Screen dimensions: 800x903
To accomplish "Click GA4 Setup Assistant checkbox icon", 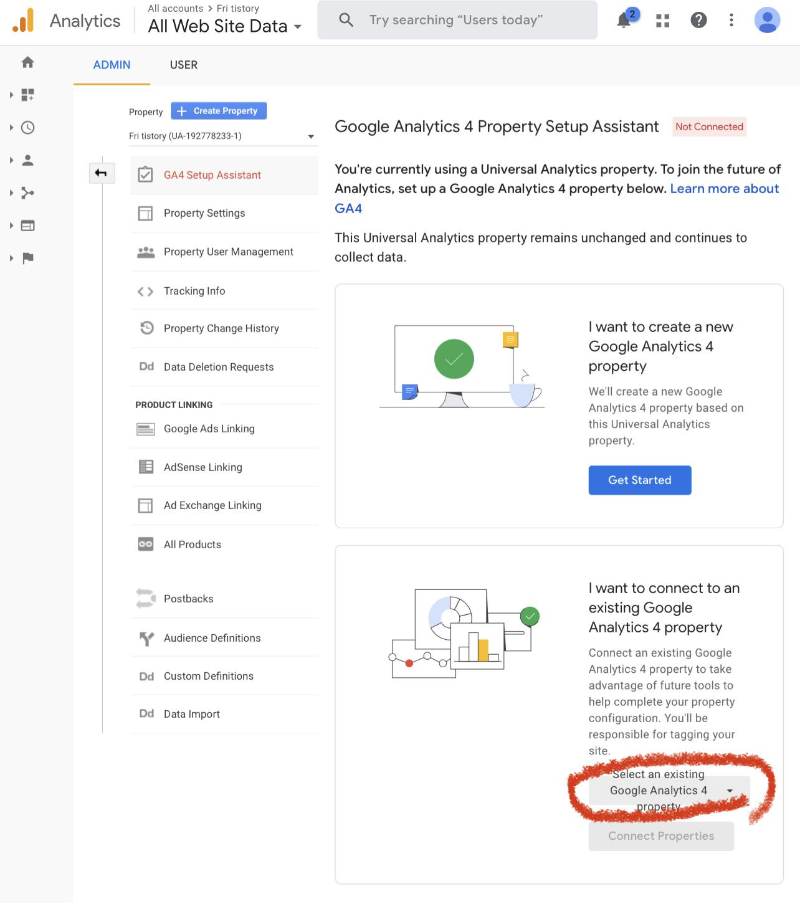I will click(x=146, y=174).
